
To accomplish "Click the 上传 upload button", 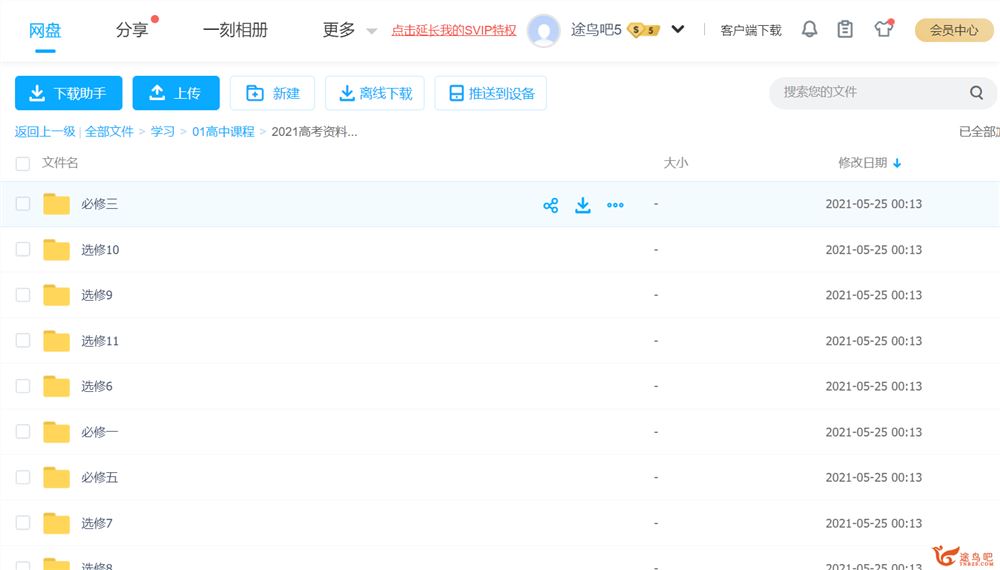I will 176,93.
